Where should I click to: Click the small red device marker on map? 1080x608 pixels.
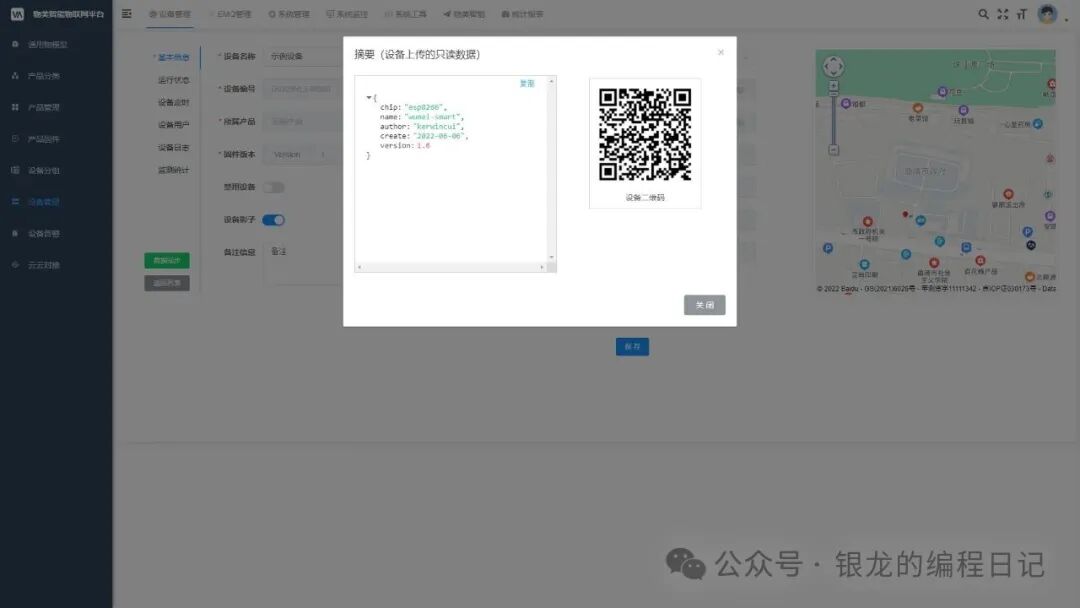tap(905, 214)
